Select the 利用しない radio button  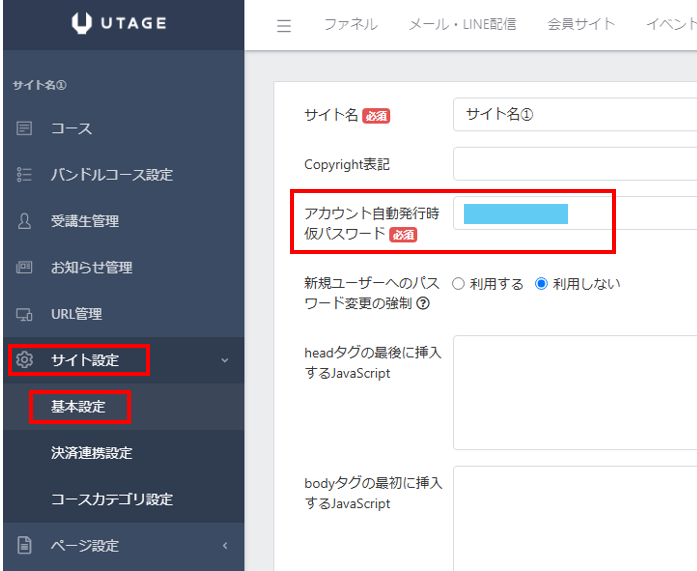coord(541,284)
